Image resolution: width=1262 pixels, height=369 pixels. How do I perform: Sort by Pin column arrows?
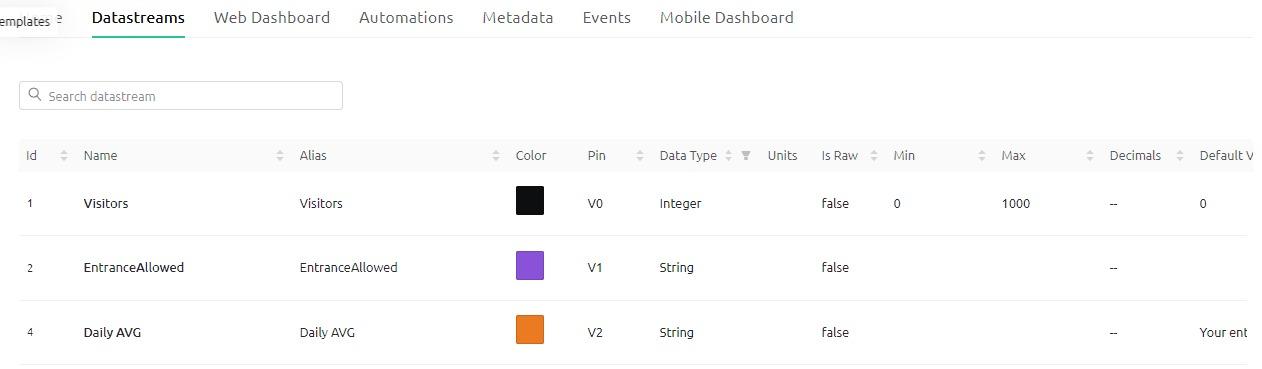(640, 155)
